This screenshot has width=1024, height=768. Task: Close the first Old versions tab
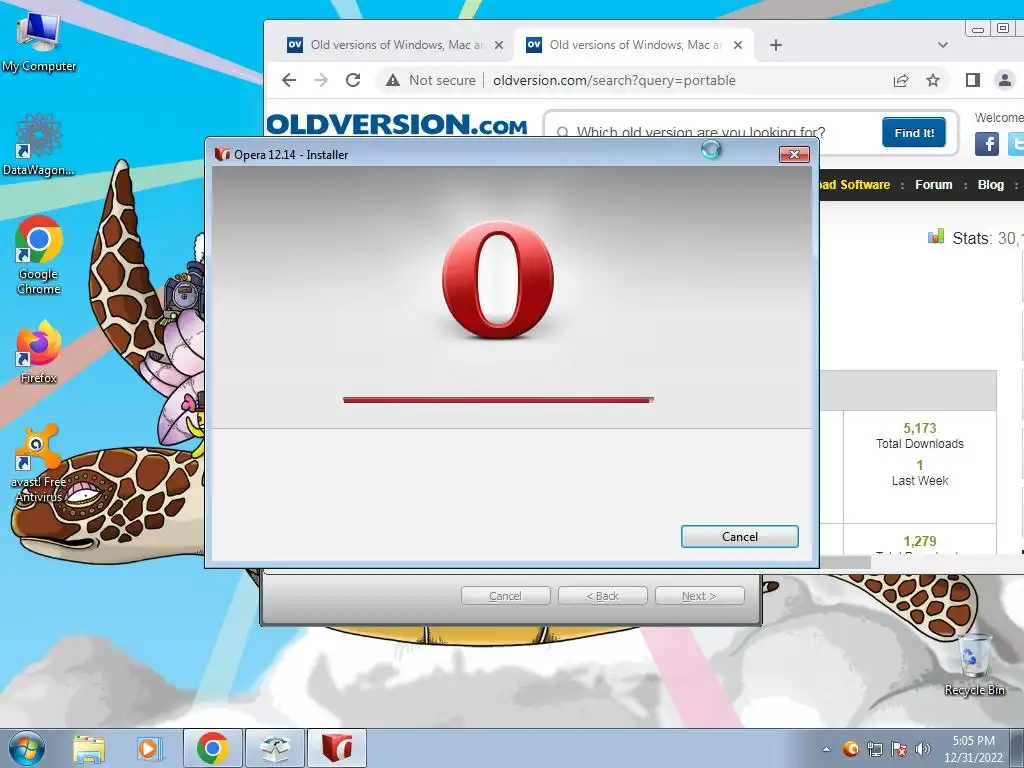click(x=499, y=45)
